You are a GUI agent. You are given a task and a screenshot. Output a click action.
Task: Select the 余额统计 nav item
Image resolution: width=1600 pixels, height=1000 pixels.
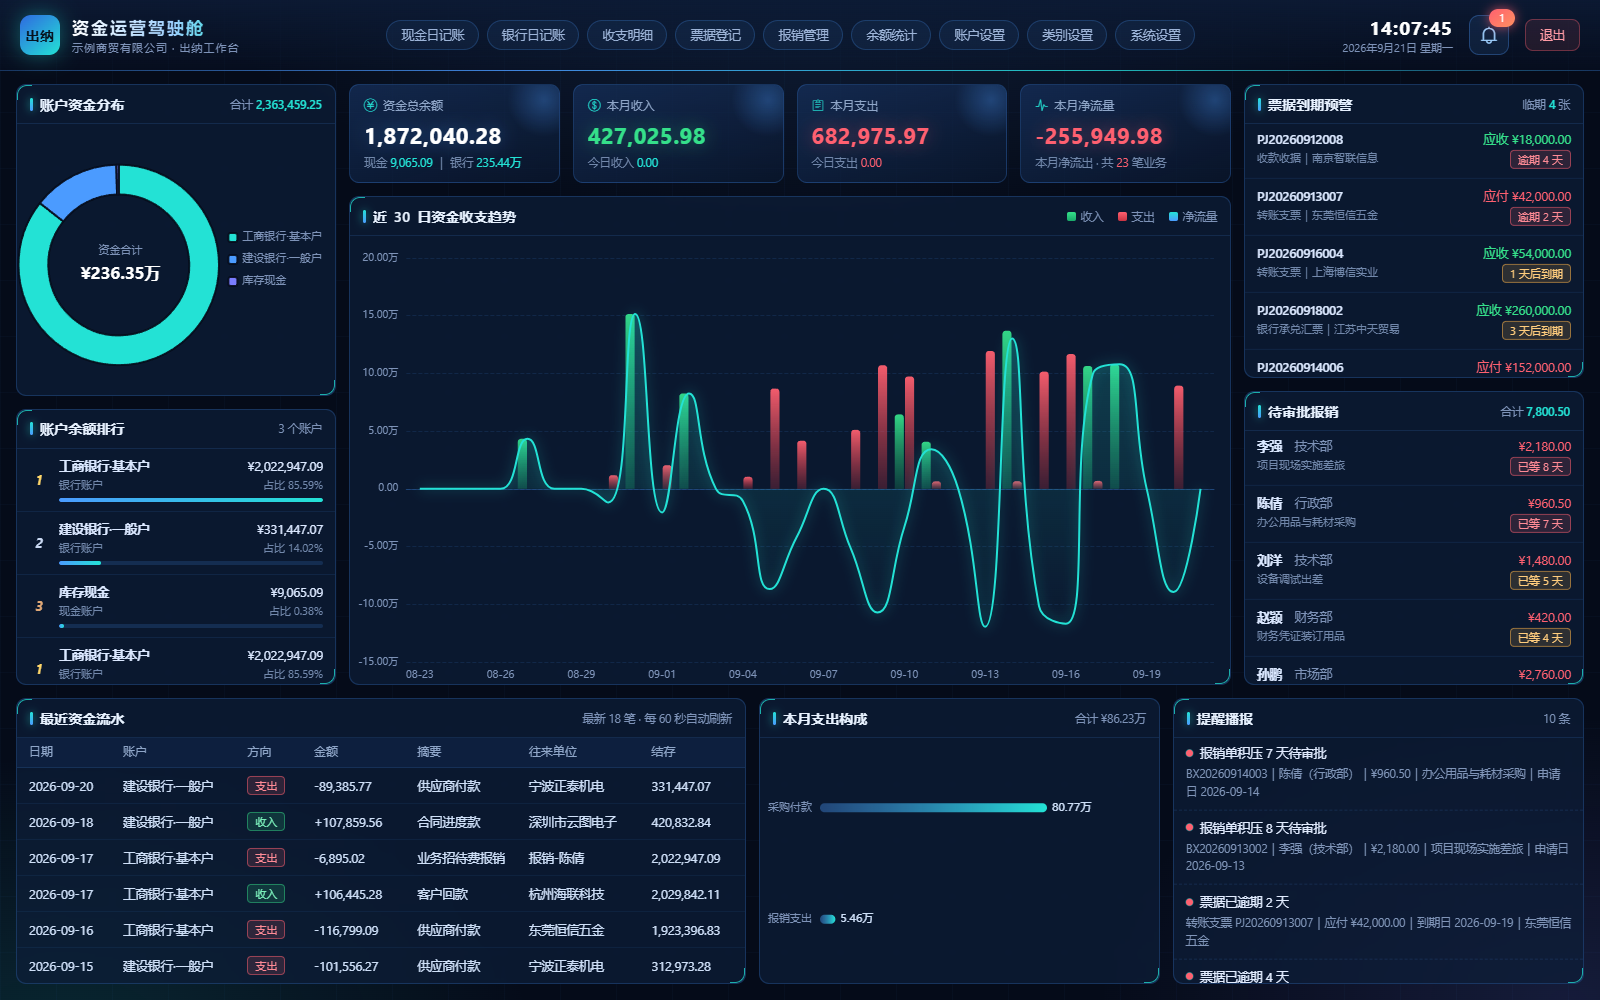[x=891, y=35]
